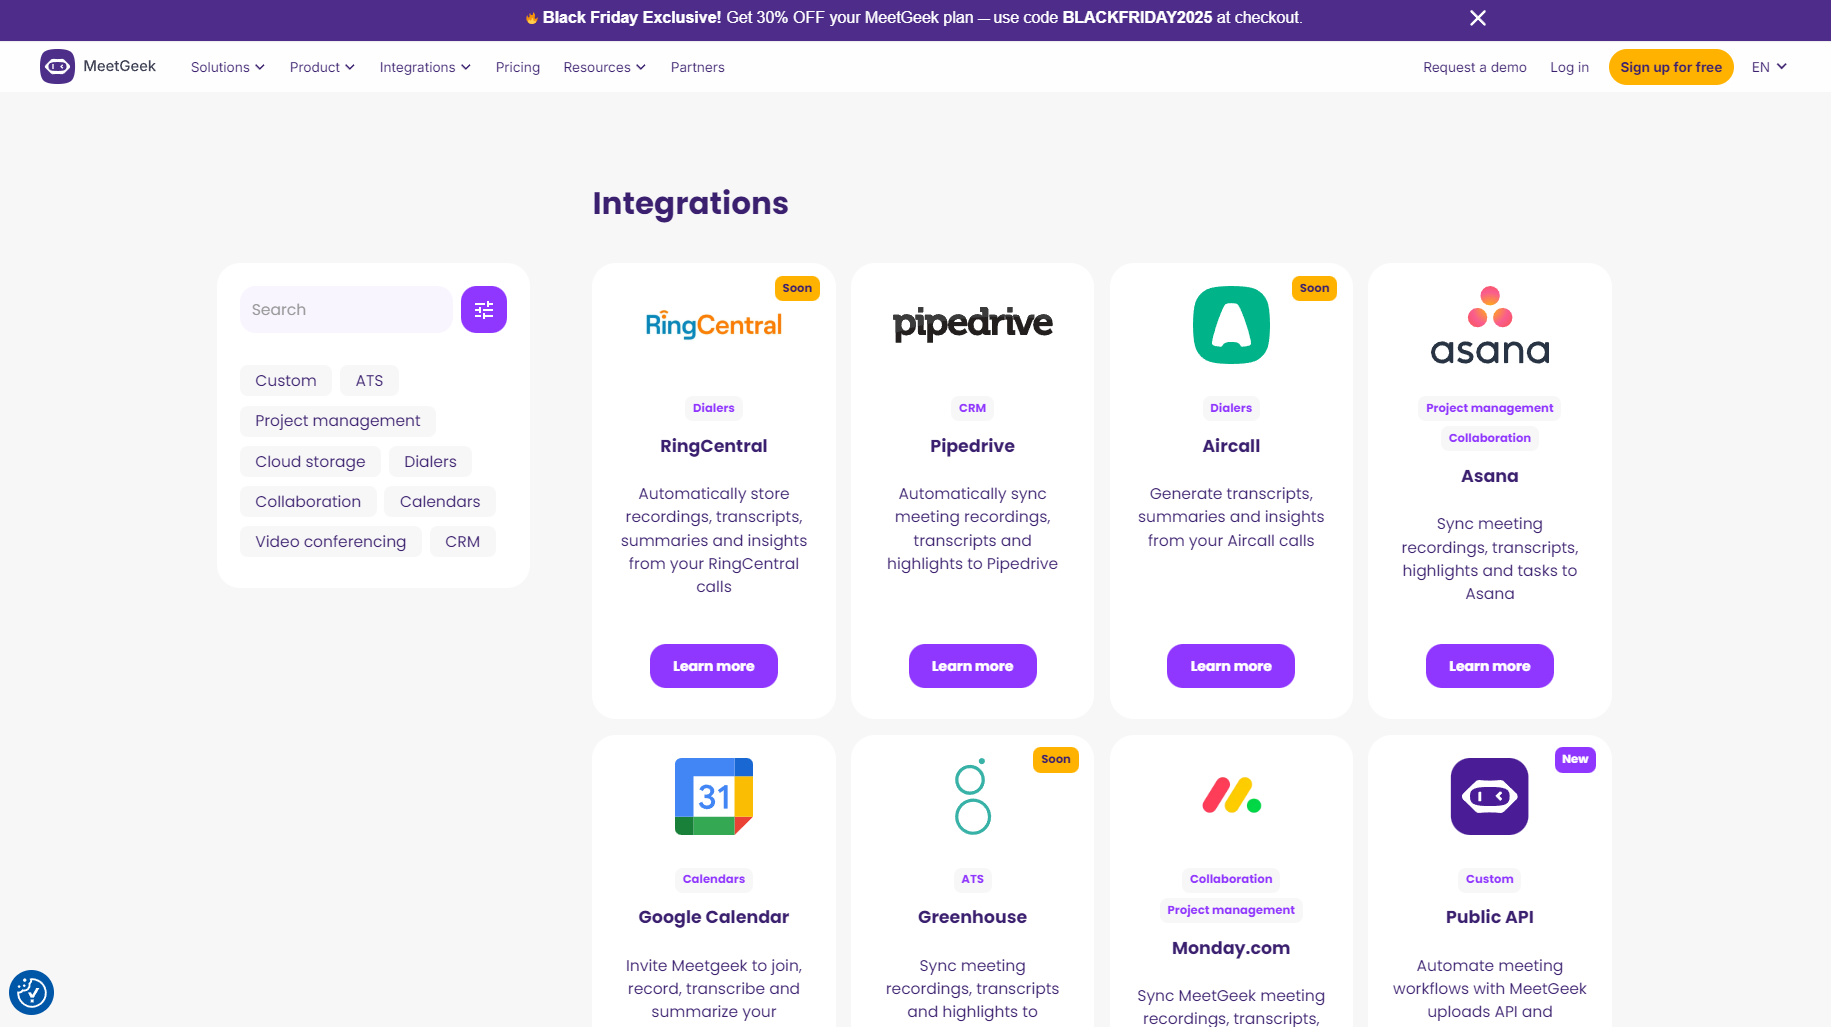Click the Monday.com logo icon
Image resolution: width=1831 pixels, height=1027 pixels.
point(1231,796)
